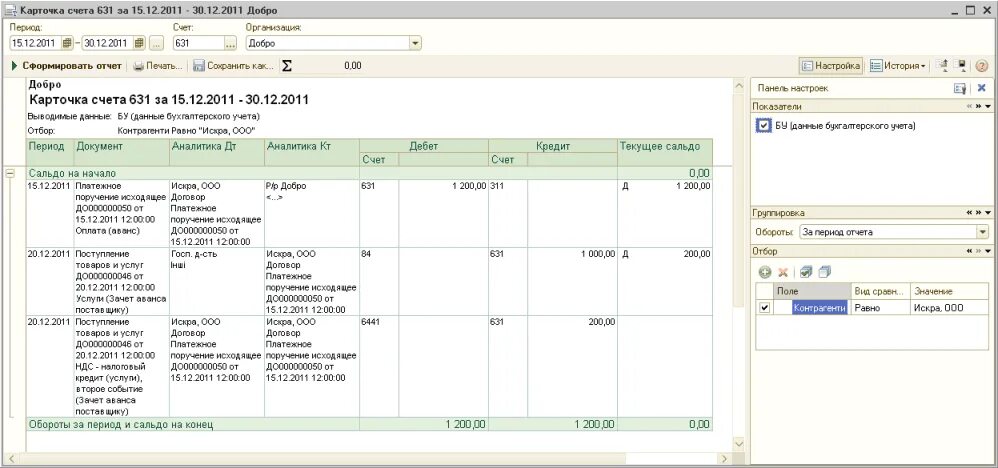
Task: Collapse report rows with minus box
Action: (10, 173)
